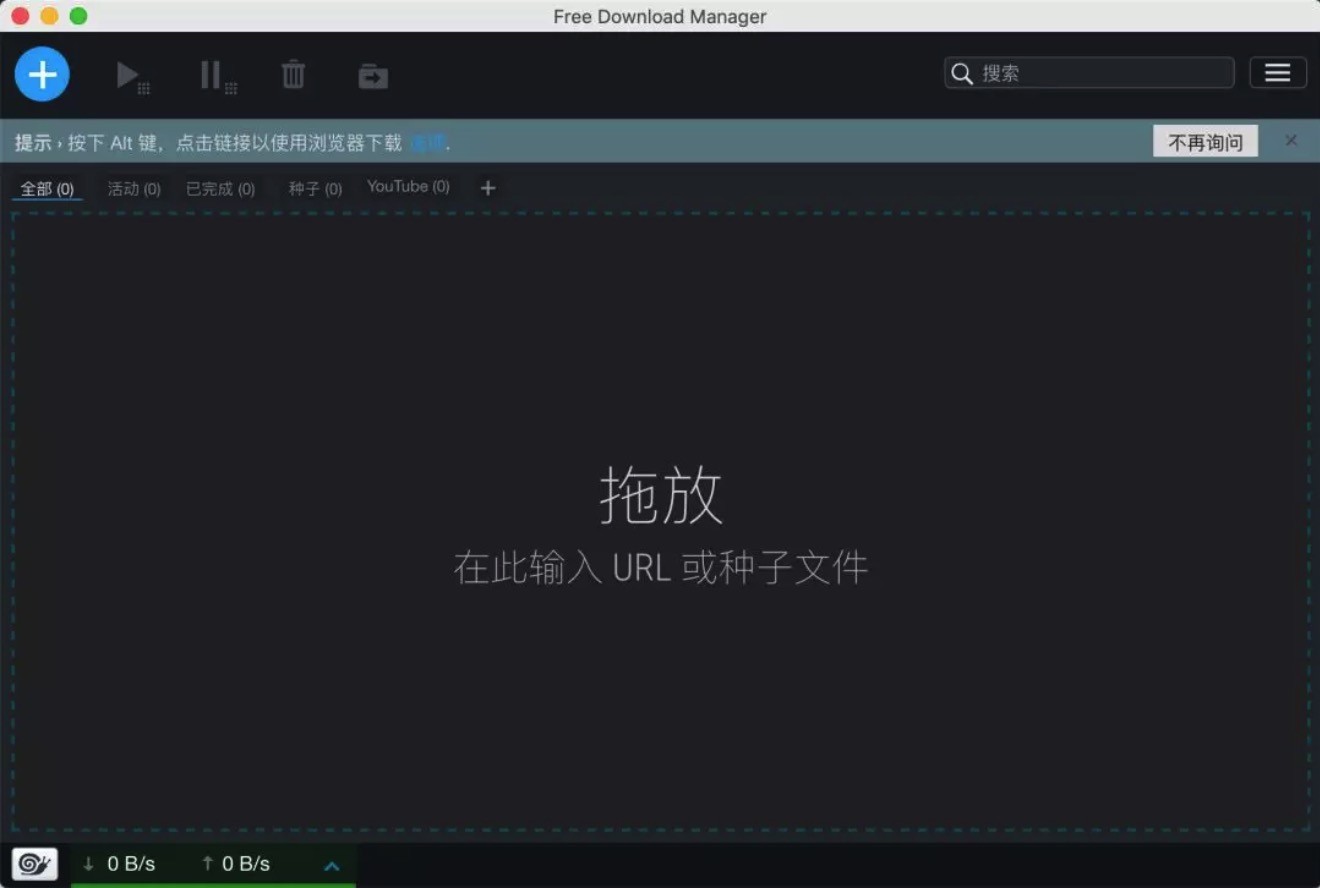This screenshot has height=888, width=1320.
Task: Open the blue link in the tip banner
Action: click(x=427, y=142)
